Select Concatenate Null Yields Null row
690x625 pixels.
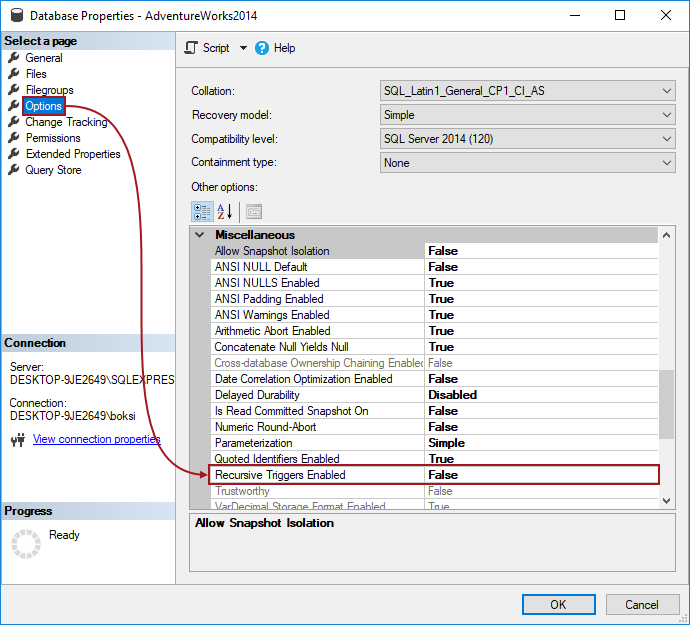pos(434,347)
